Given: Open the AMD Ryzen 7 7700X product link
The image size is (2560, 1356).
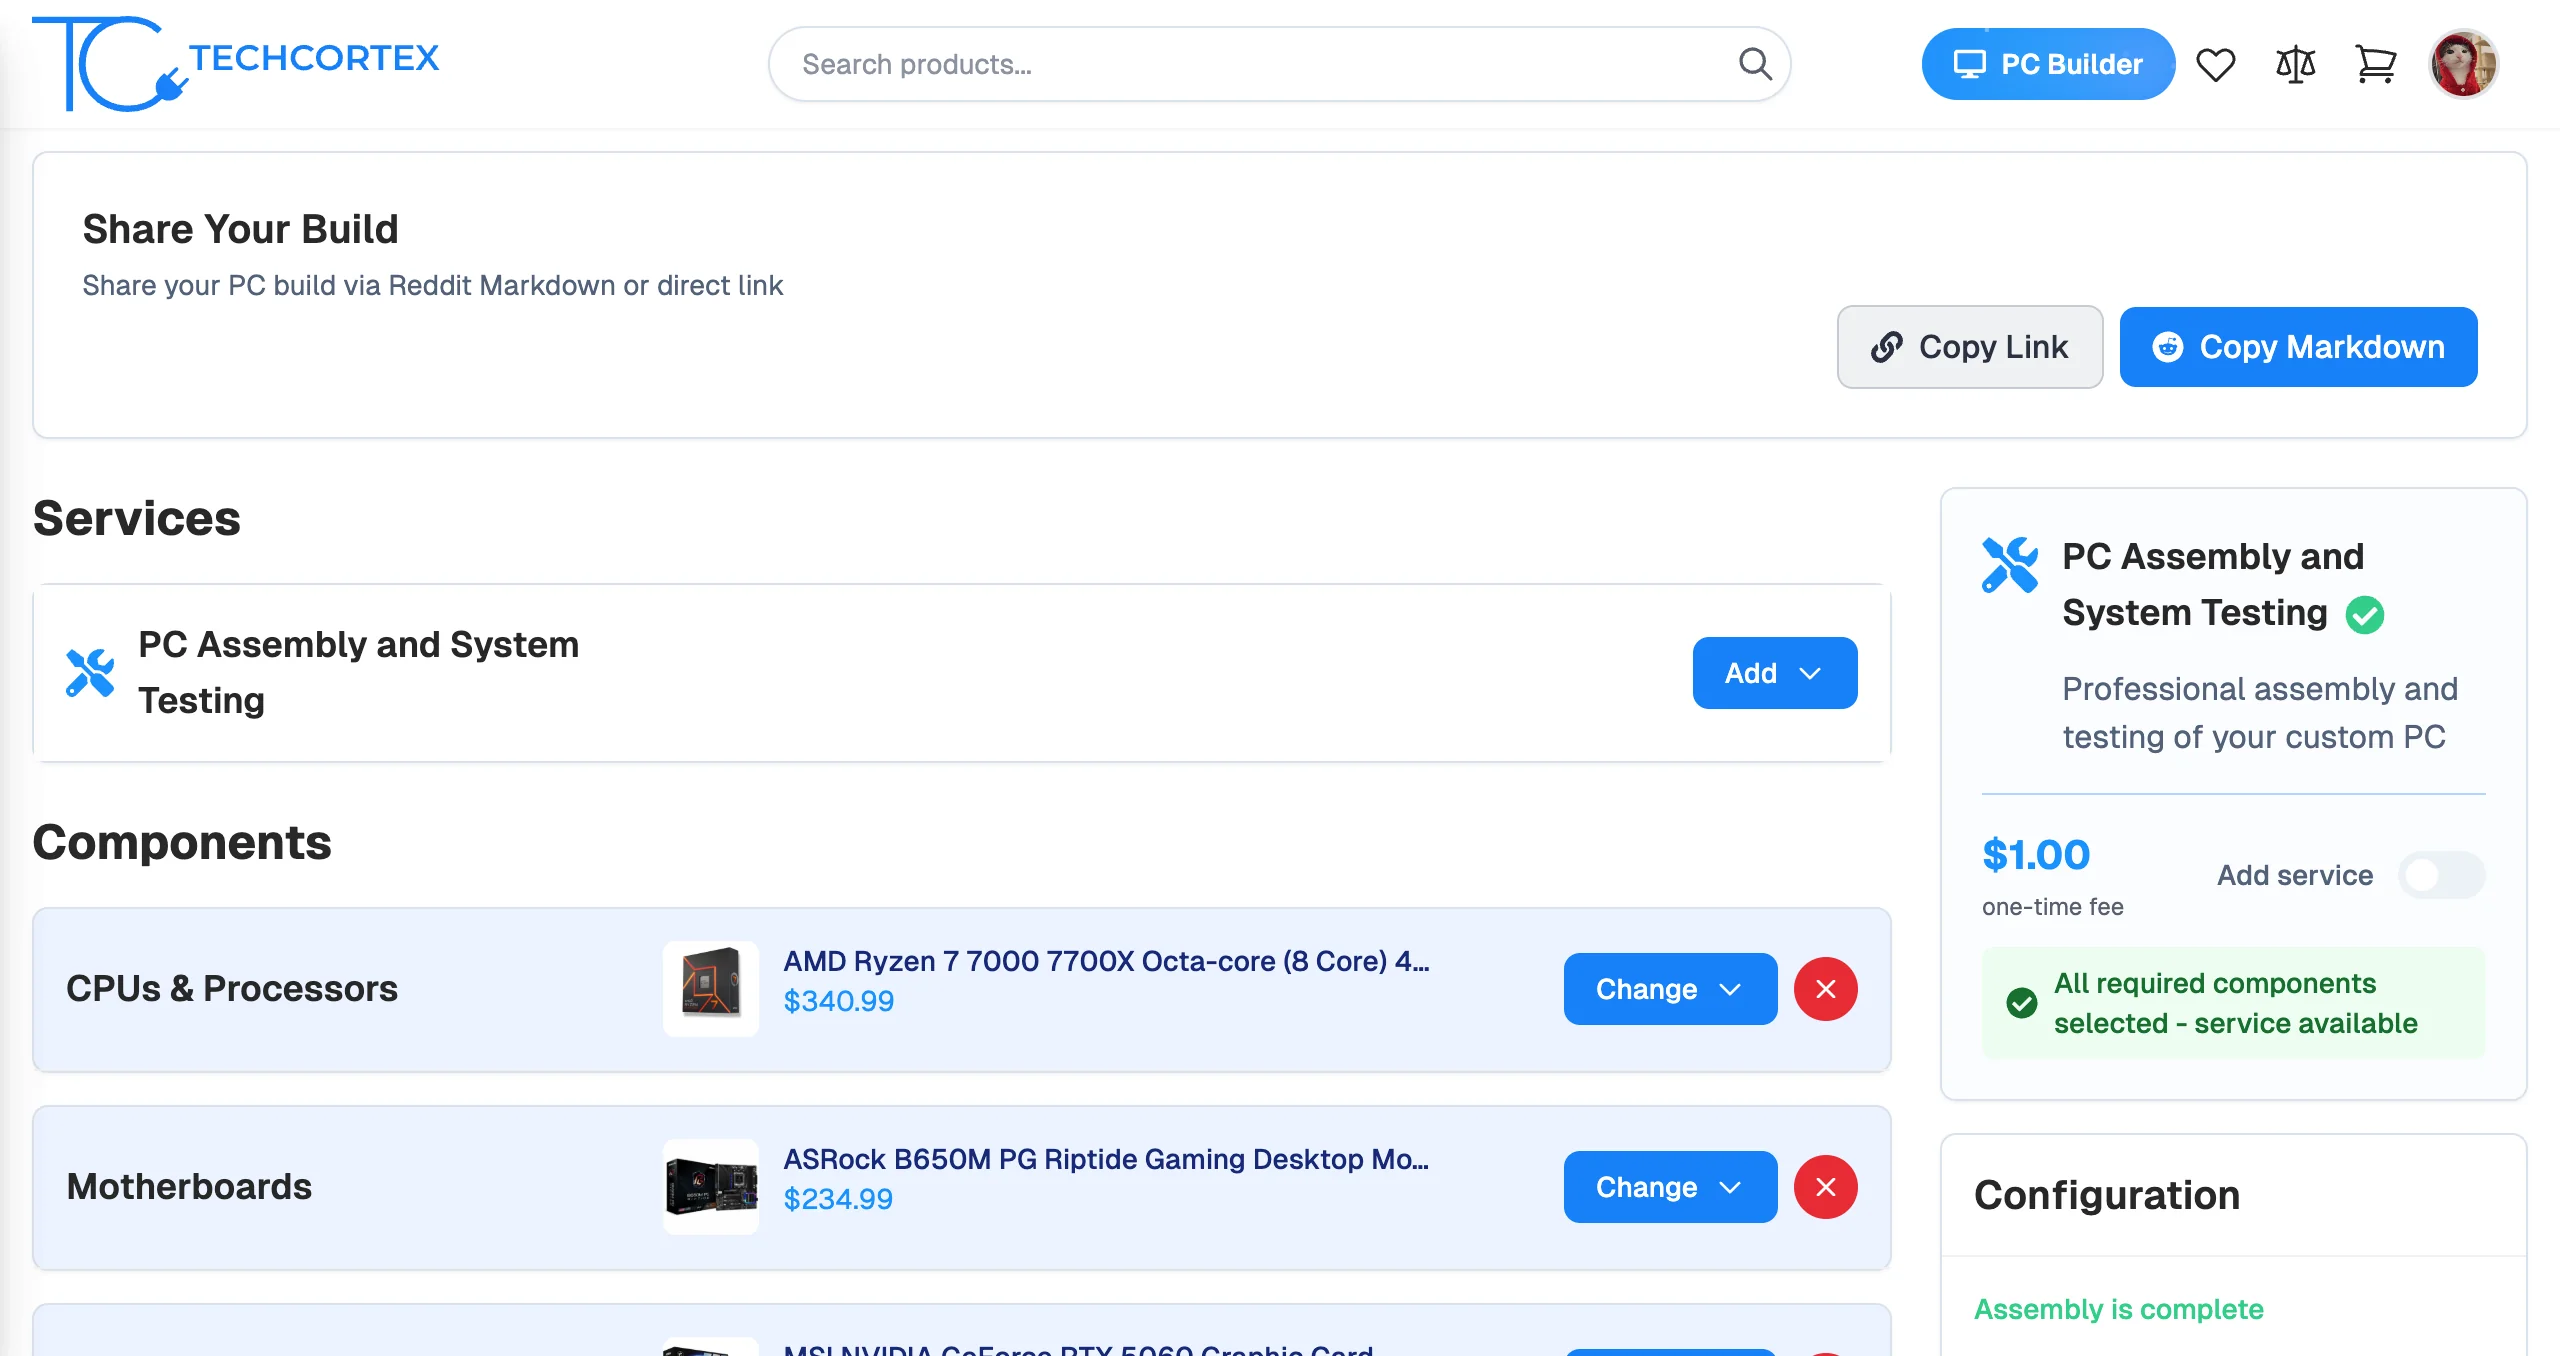Looking at the screenshot, I should coord(1106,961).
